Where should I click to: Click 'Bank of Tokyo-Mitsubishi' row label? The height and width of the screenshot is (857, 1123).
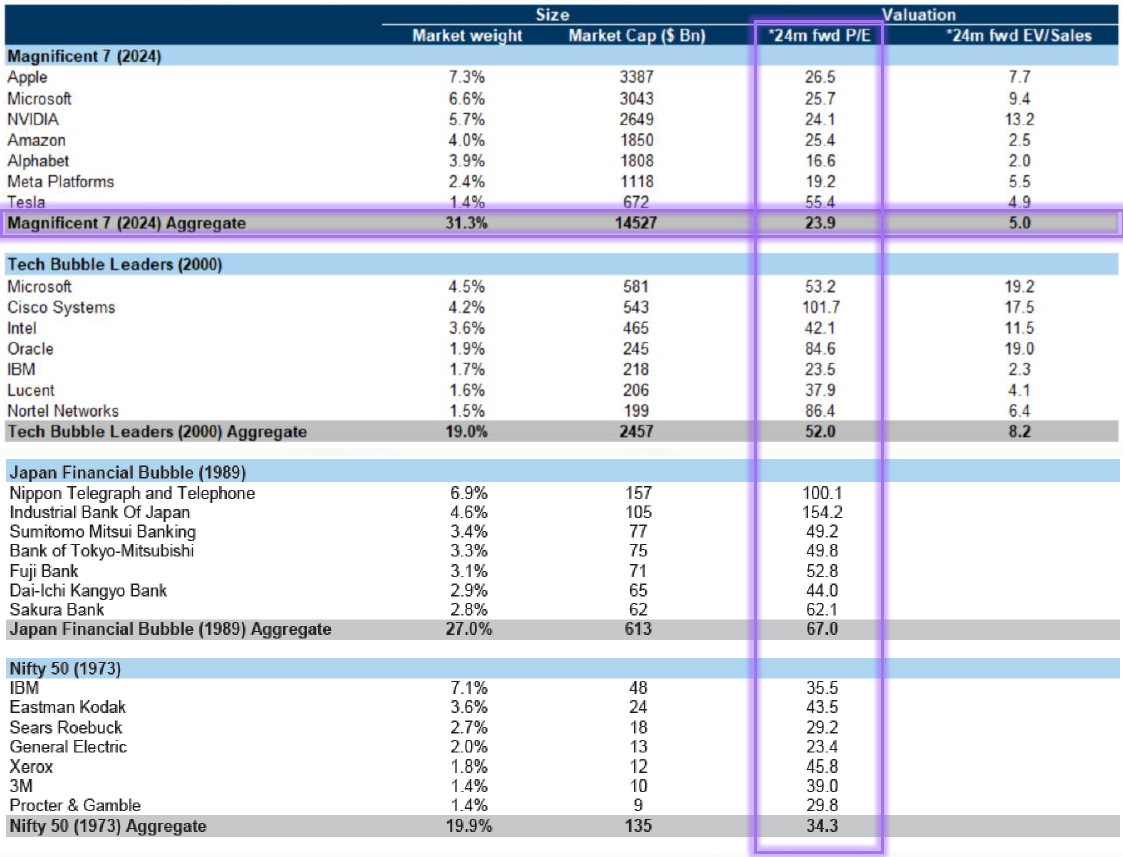tap(102, 551)
